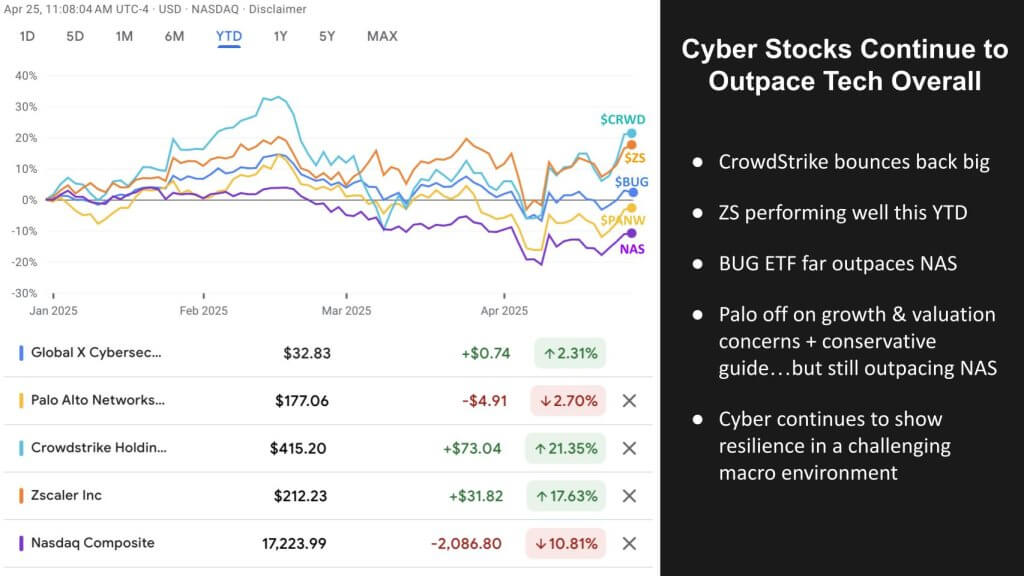Remove Palo Alto Networks with its X icon

click(x=629, y=401)
